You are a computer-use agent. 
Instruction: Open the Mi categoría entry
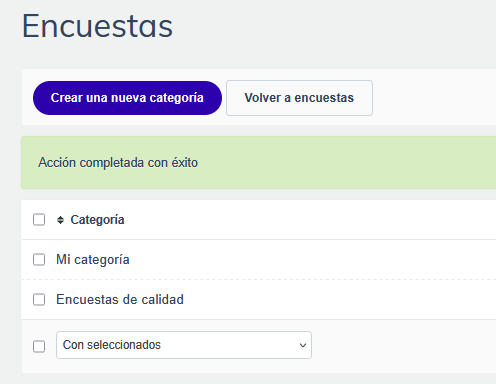click(93, 260)
